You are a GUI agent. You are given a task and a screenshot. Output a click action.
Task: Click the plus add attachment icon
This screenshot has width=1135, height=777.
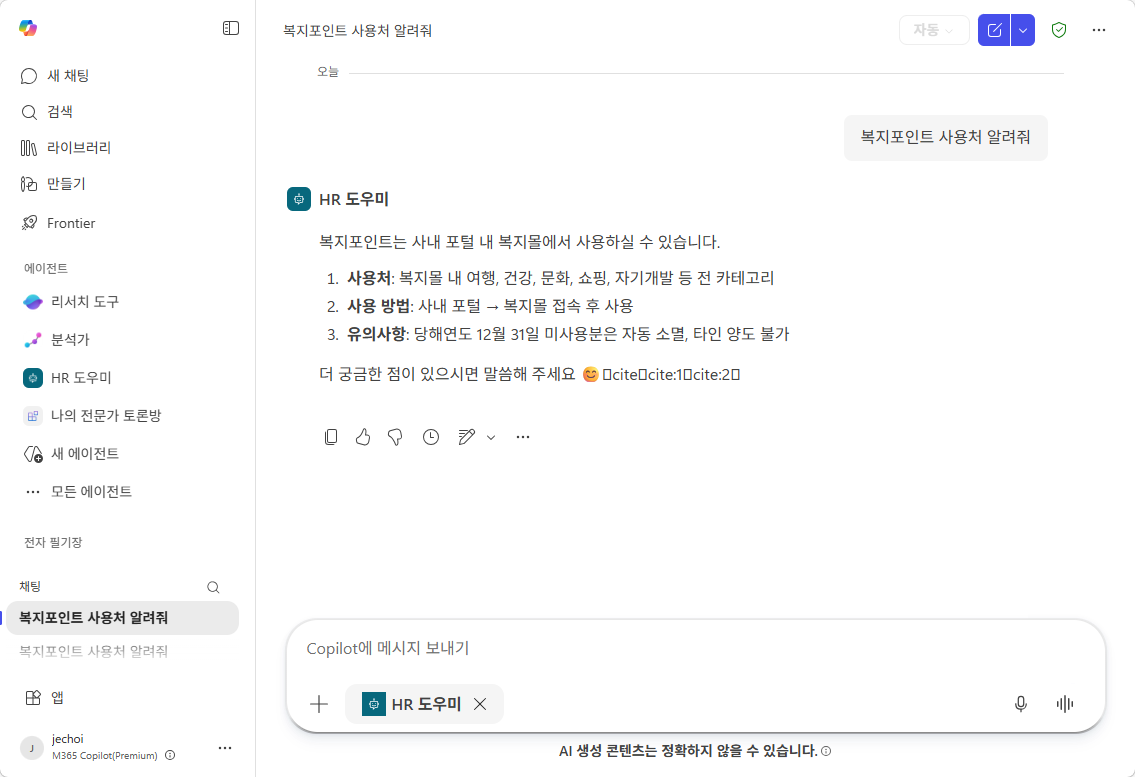click(x=319, y=704)
